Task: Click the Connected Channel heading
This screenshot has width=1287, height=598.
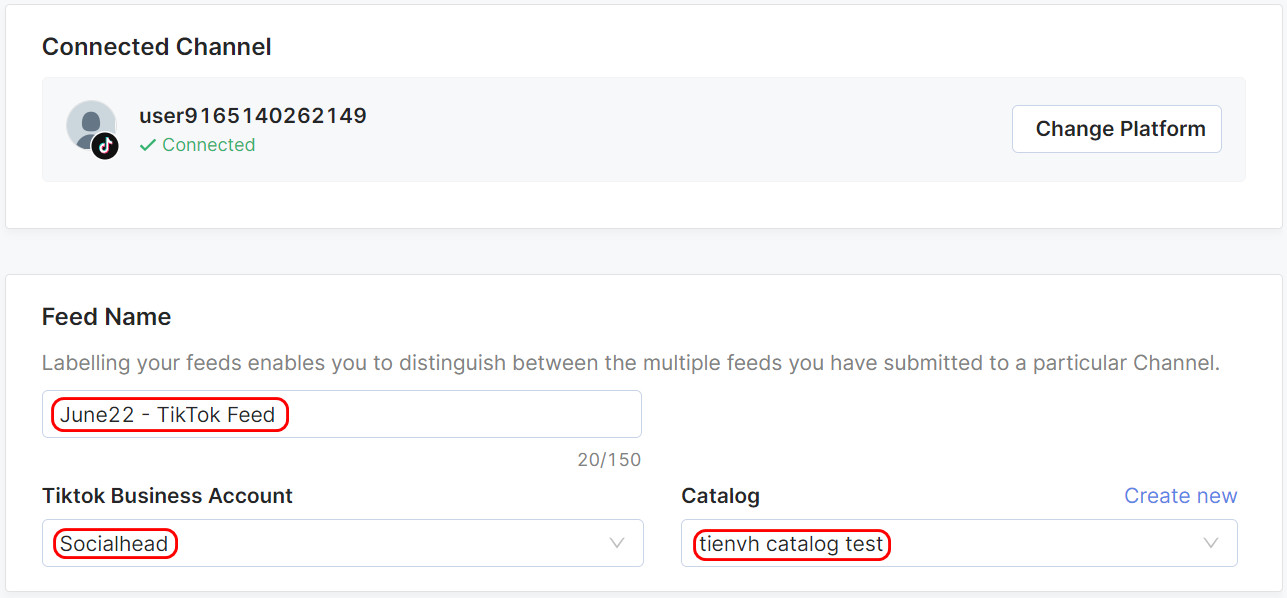Action: pyautogui.click(x=157, y=47)
